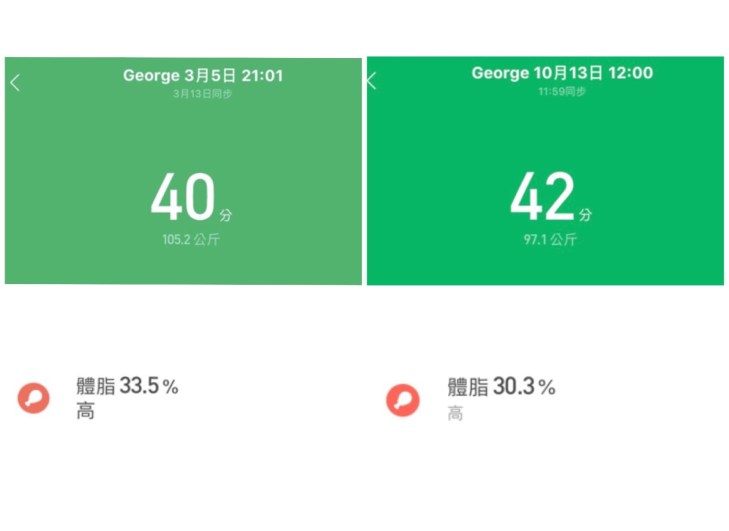Click the red body fat icon beside 33.5%

pos(34,398)
